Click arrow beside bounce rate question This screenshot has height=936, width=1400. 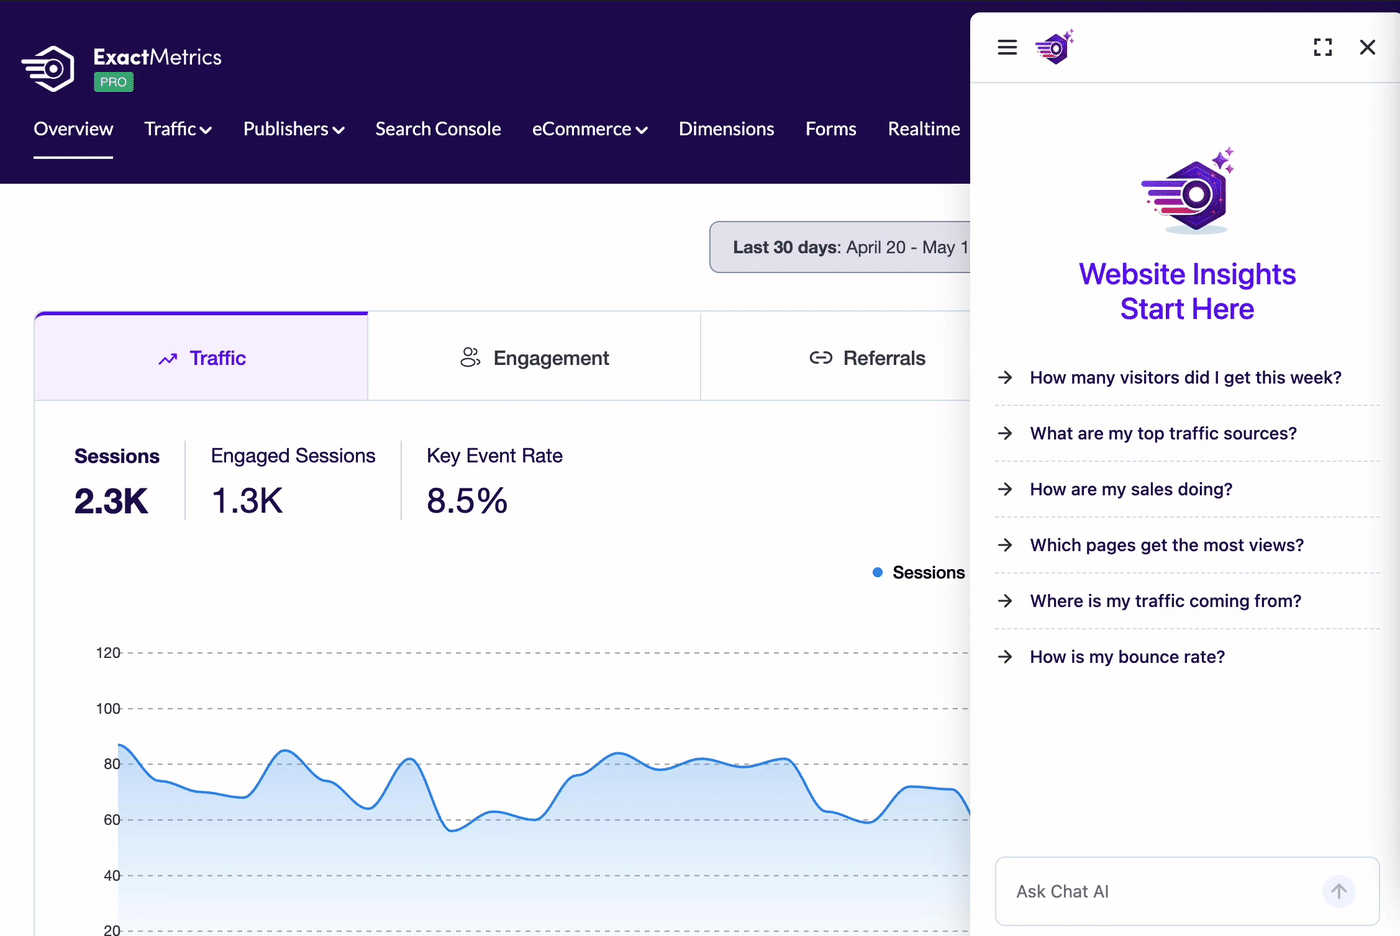pyautogui.click(x=1005, y=657)
